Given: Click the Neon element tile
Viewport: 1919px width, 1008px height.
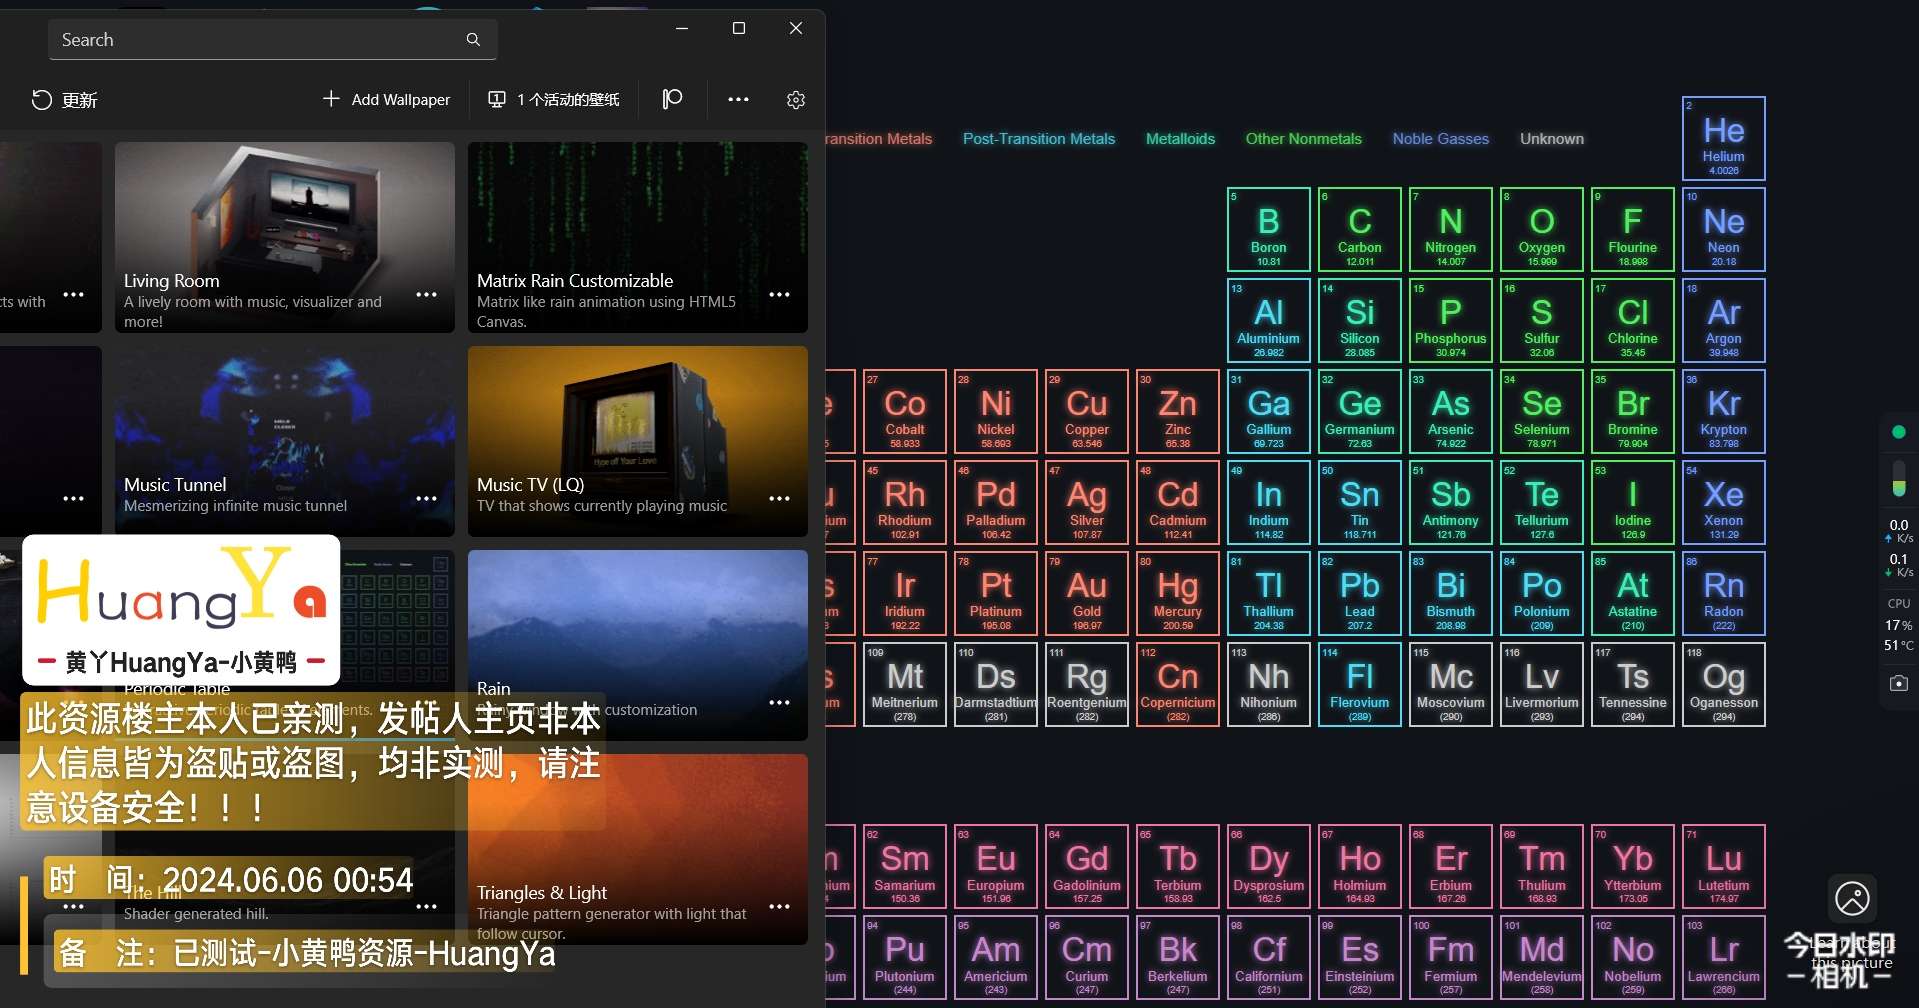Looking at the screenshot, I should point(1724,229).
